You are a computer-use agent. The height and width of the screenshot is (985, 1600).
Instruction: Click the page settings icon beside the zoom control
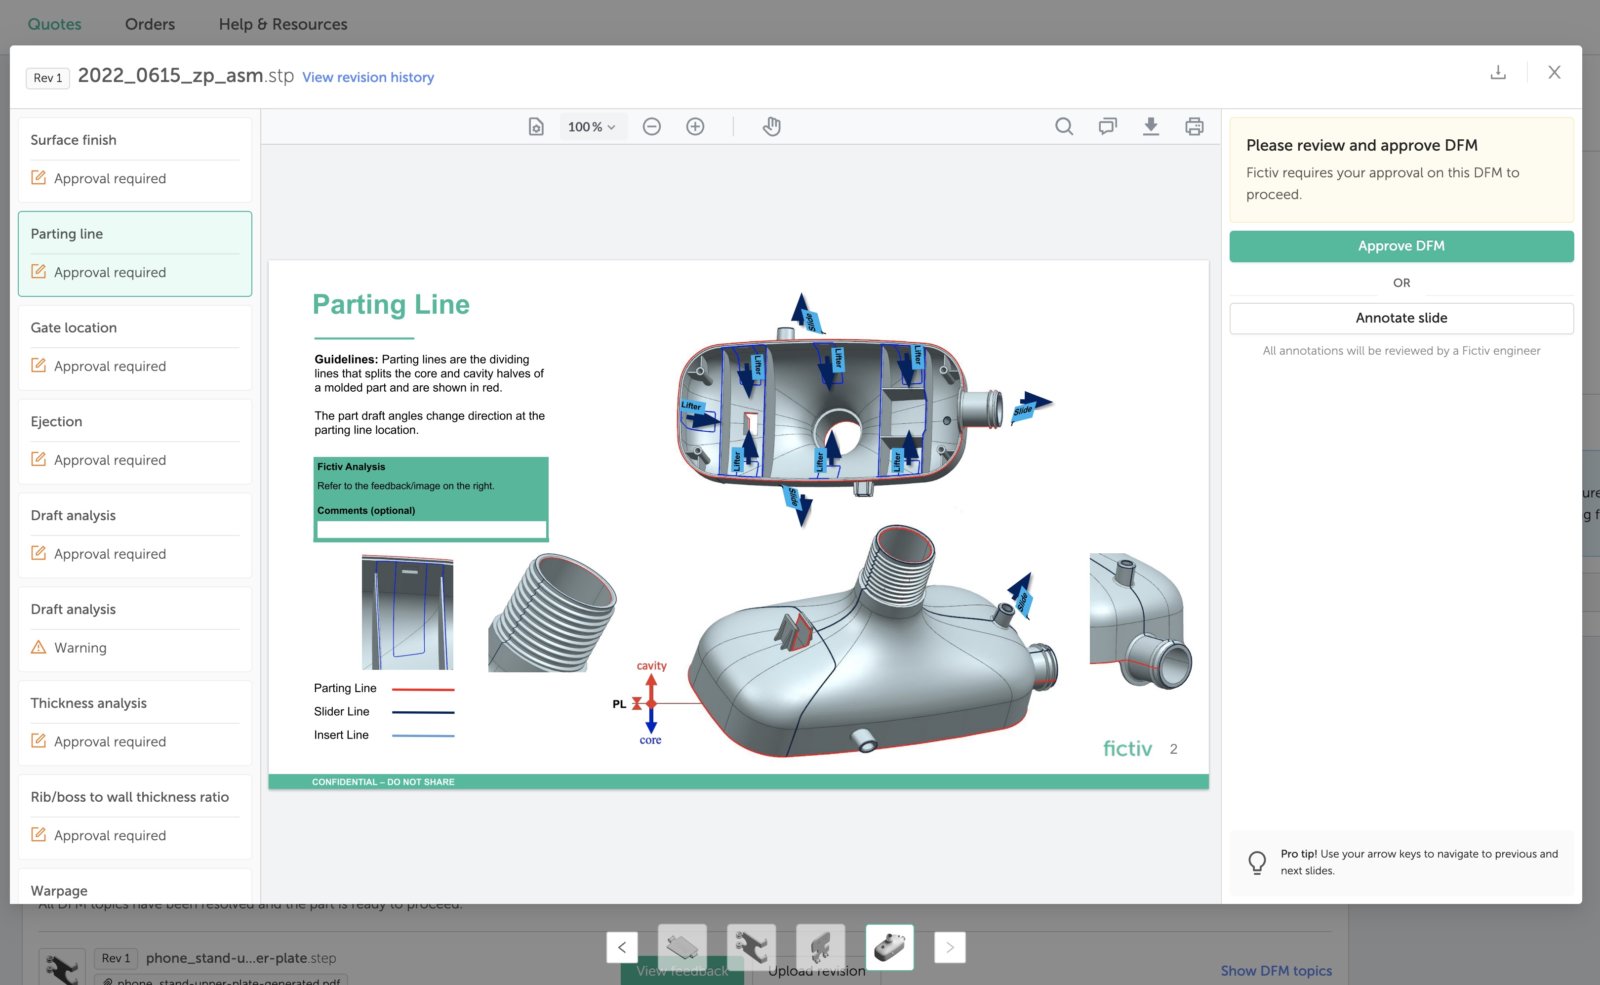click(536, 126)
